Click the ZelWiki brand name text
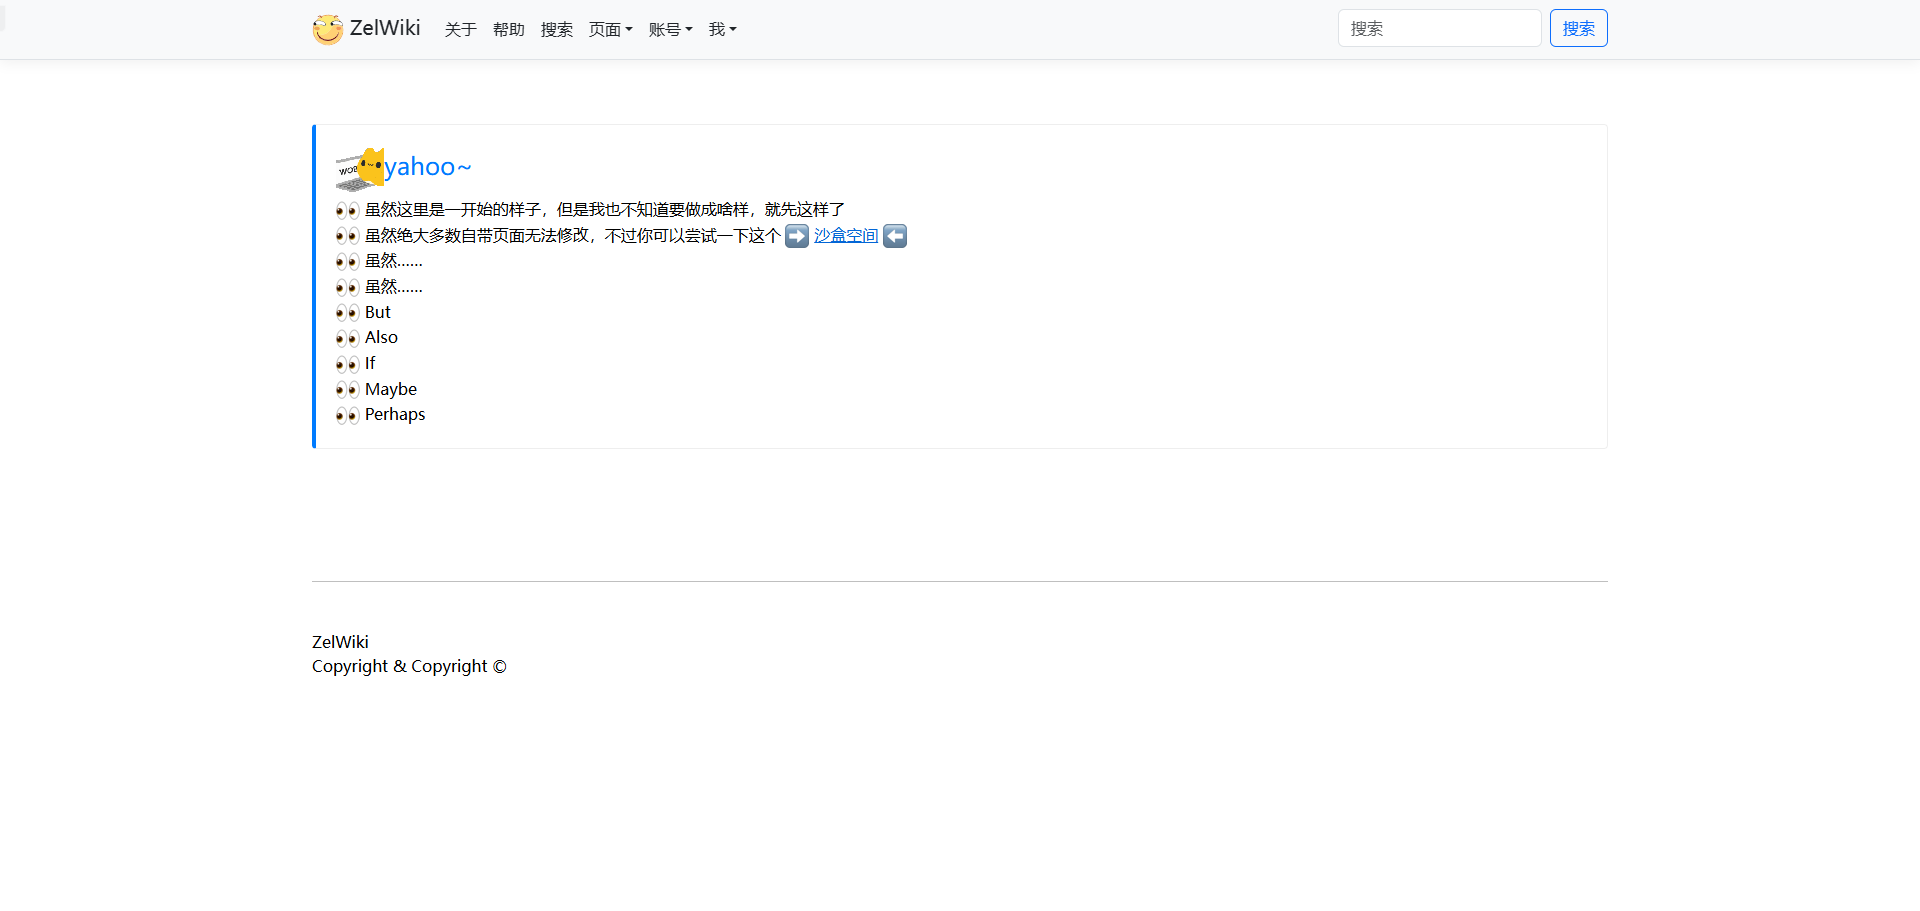 click(385, 28)
